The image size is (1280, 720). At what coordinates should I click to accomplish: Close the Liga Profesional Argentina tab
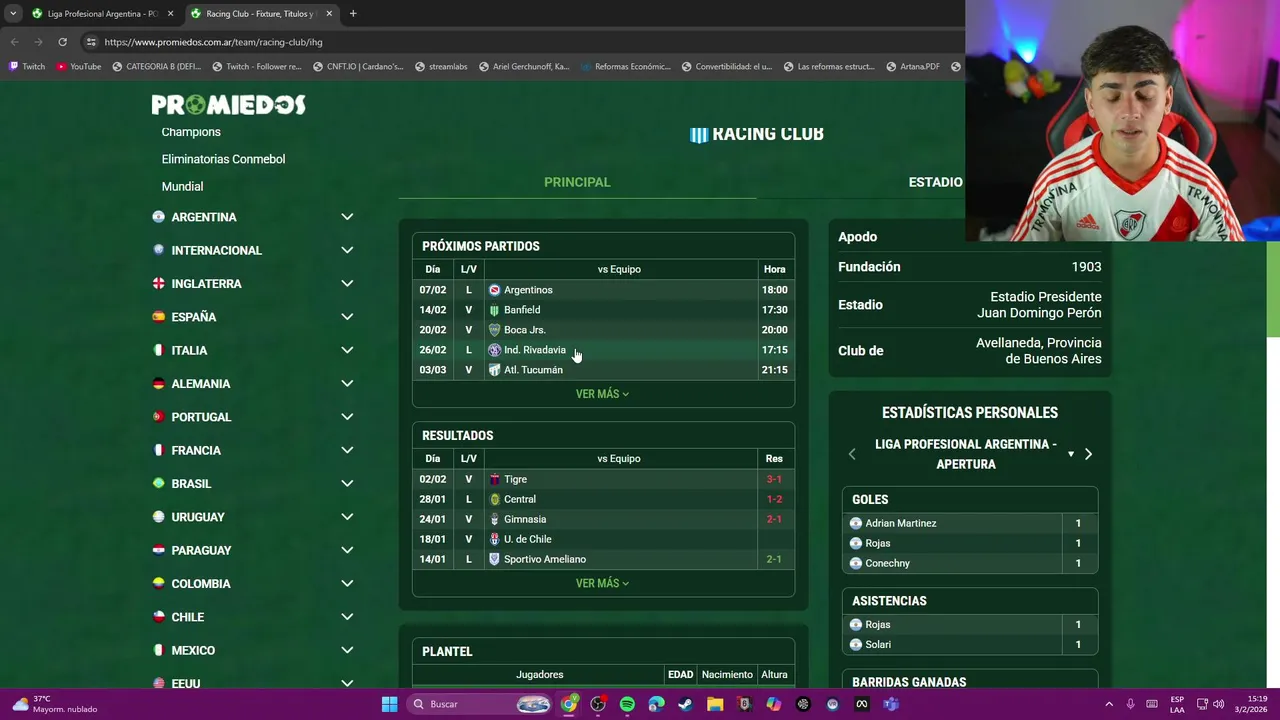pos(170,13)
